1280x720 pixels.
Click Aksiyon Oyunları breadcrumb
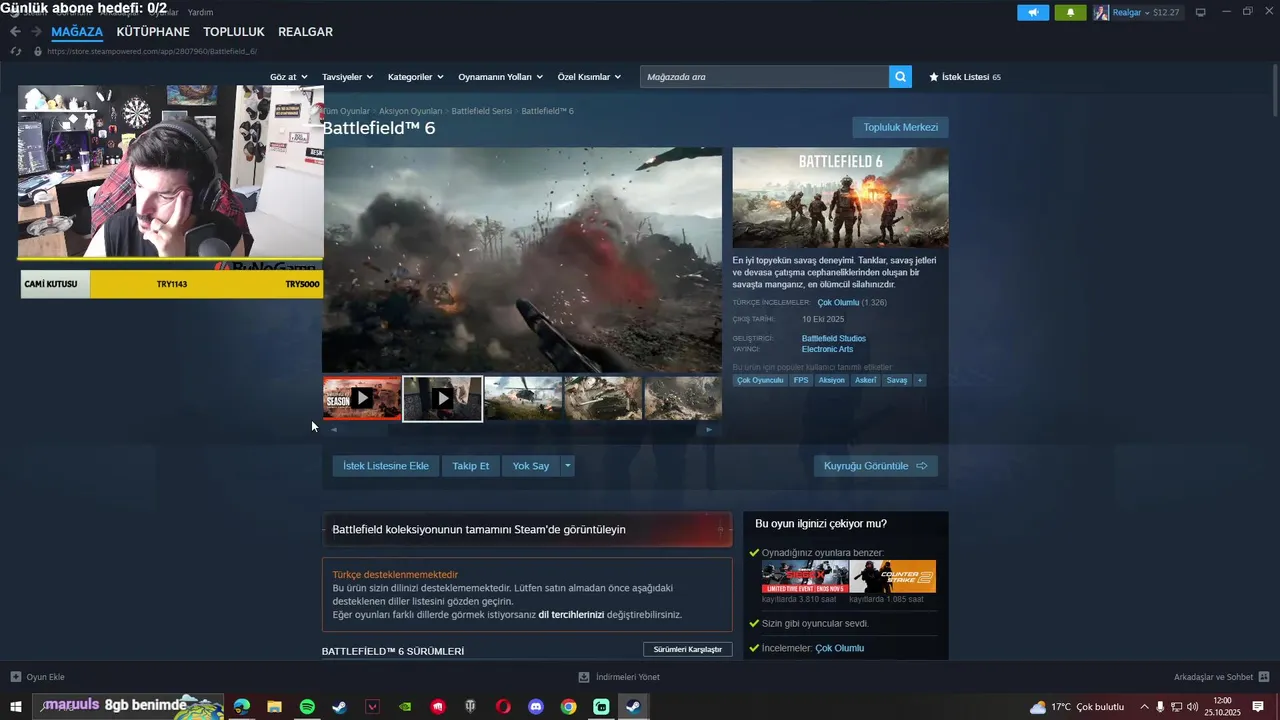coord(410,111)
